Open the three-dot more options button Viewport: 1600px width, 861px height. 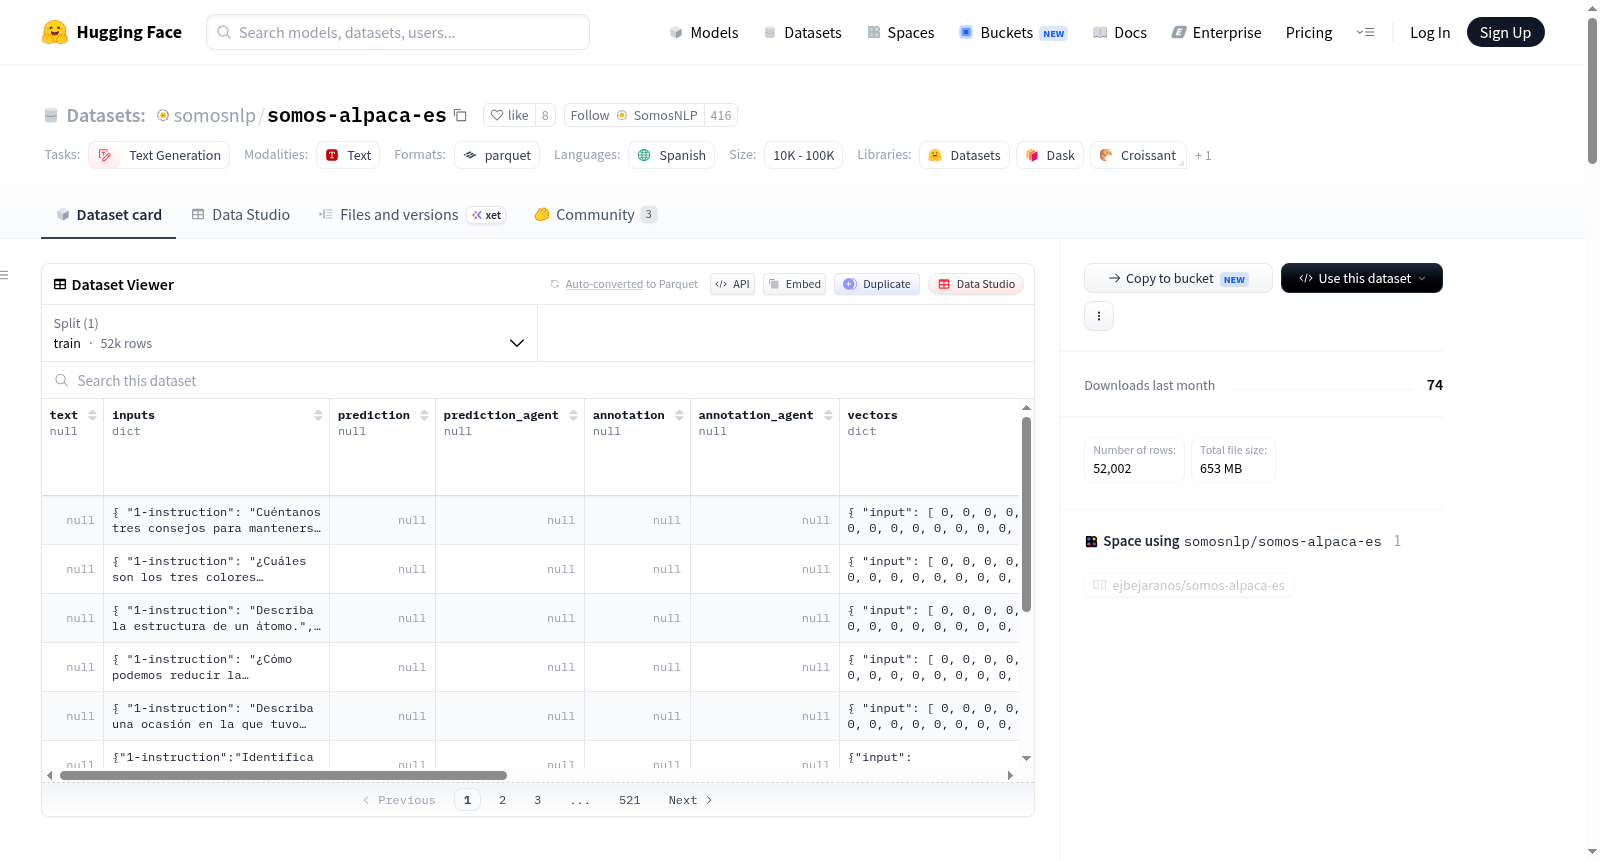pos(1099,316)
